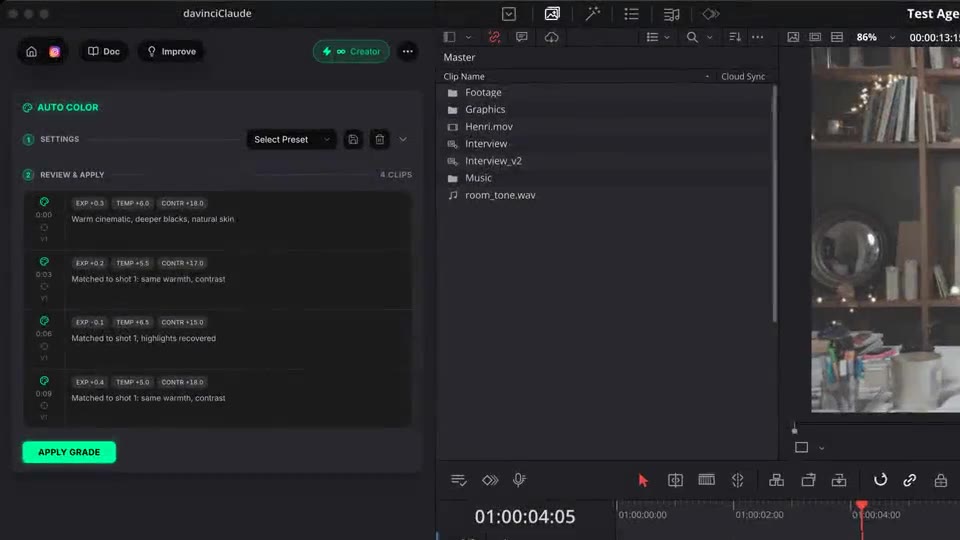This screenshot has width=960, height=540.
Task: Open the Select Preset dropdown
Action: 291,140
